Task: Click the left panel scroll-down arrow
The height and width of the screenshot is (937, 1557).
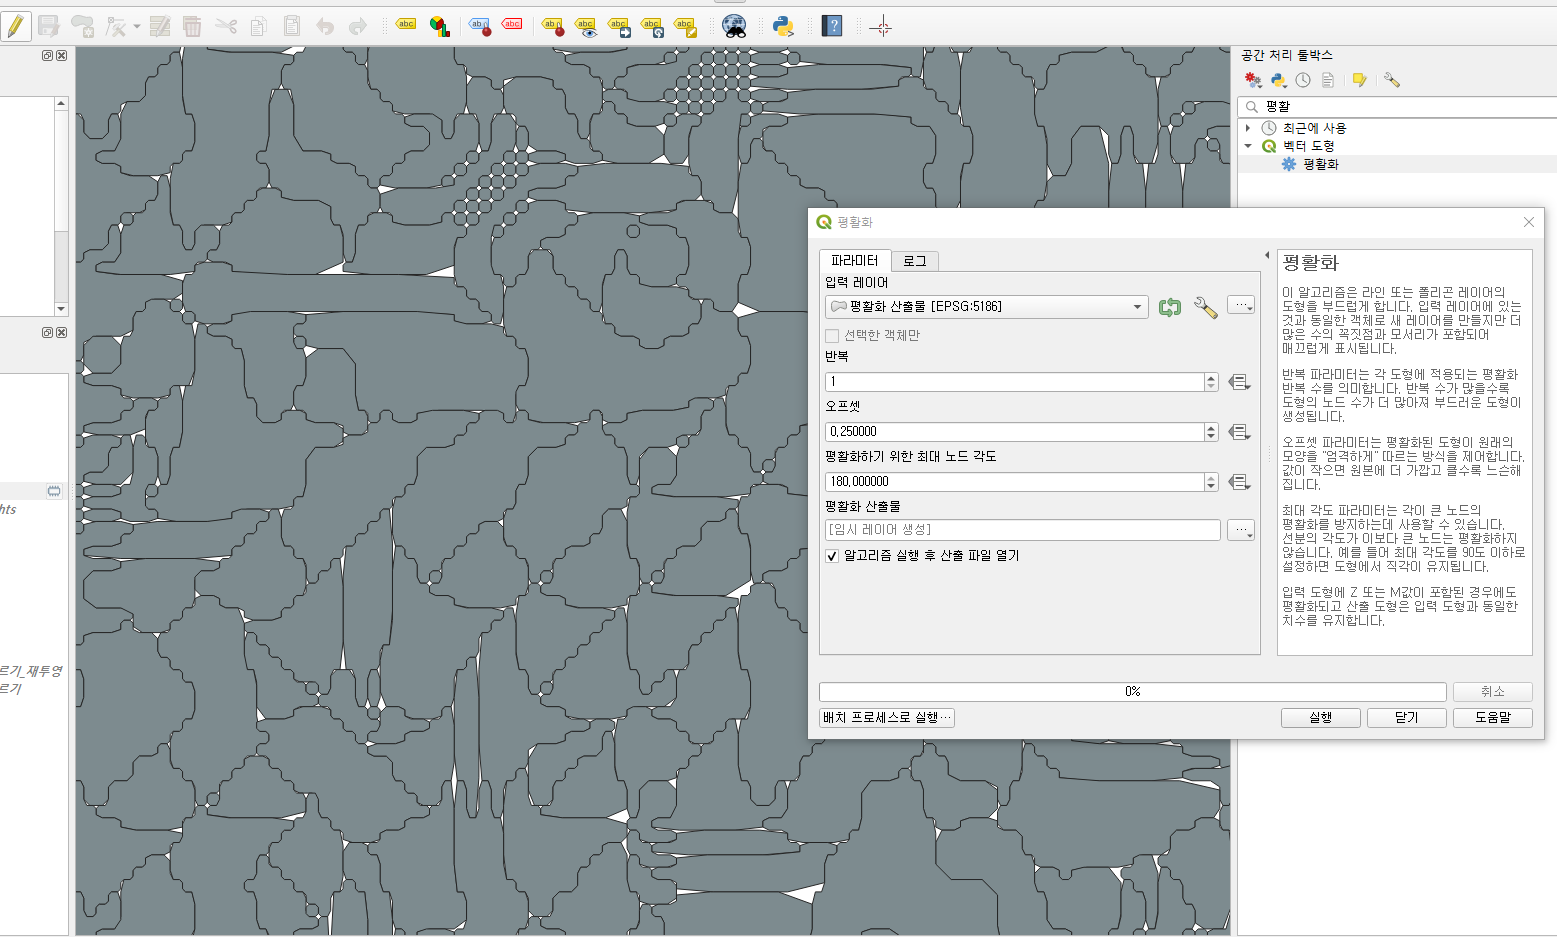Action: click(61, 309)
